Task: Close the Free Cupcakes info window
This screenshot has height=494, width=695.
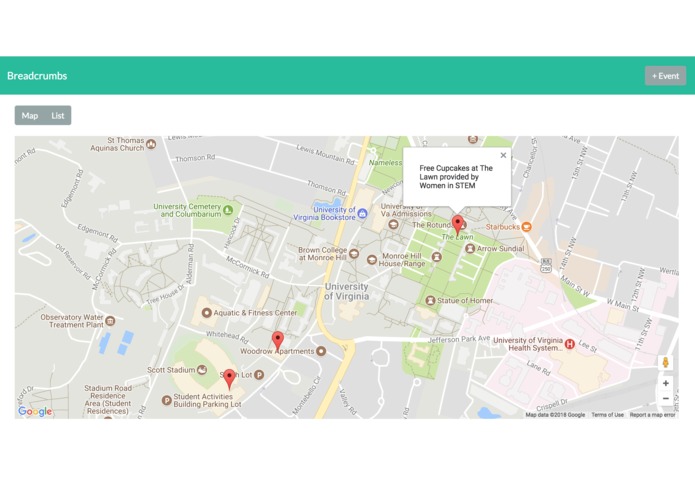Action: [x=503, y=155]
